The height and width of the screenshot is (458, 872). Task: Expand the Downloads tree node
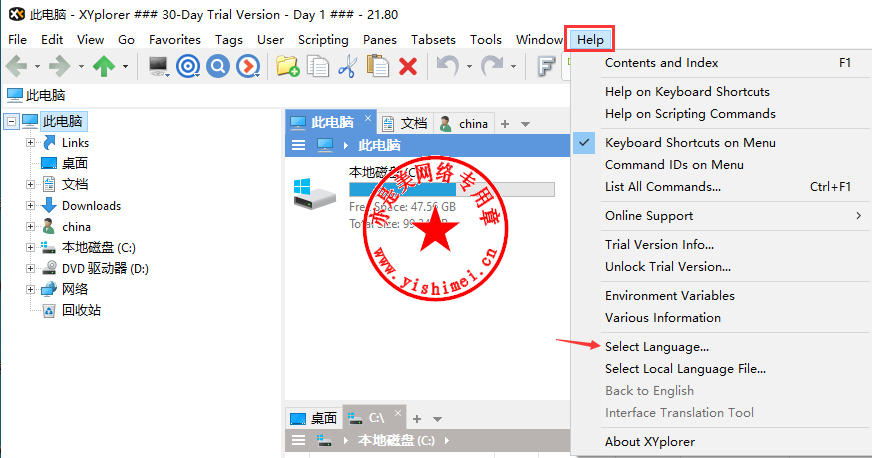tap(31, 206)
